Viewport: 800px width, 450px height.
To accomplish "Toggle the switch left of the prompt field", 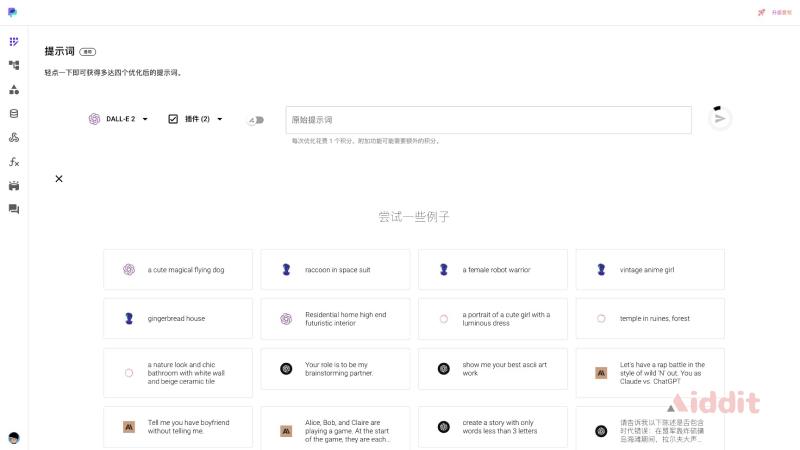I will pyautogui.click(x=256, y=120).
